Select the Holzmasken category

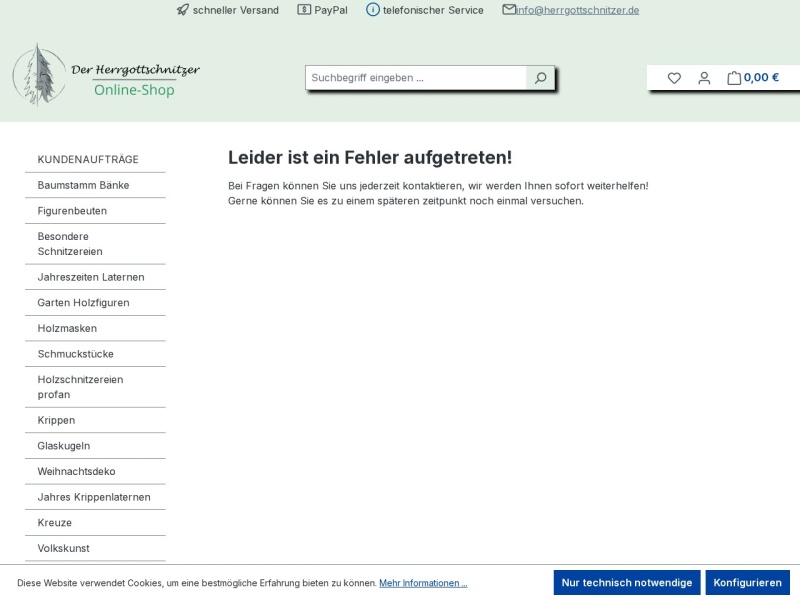(x=95, y=328)
